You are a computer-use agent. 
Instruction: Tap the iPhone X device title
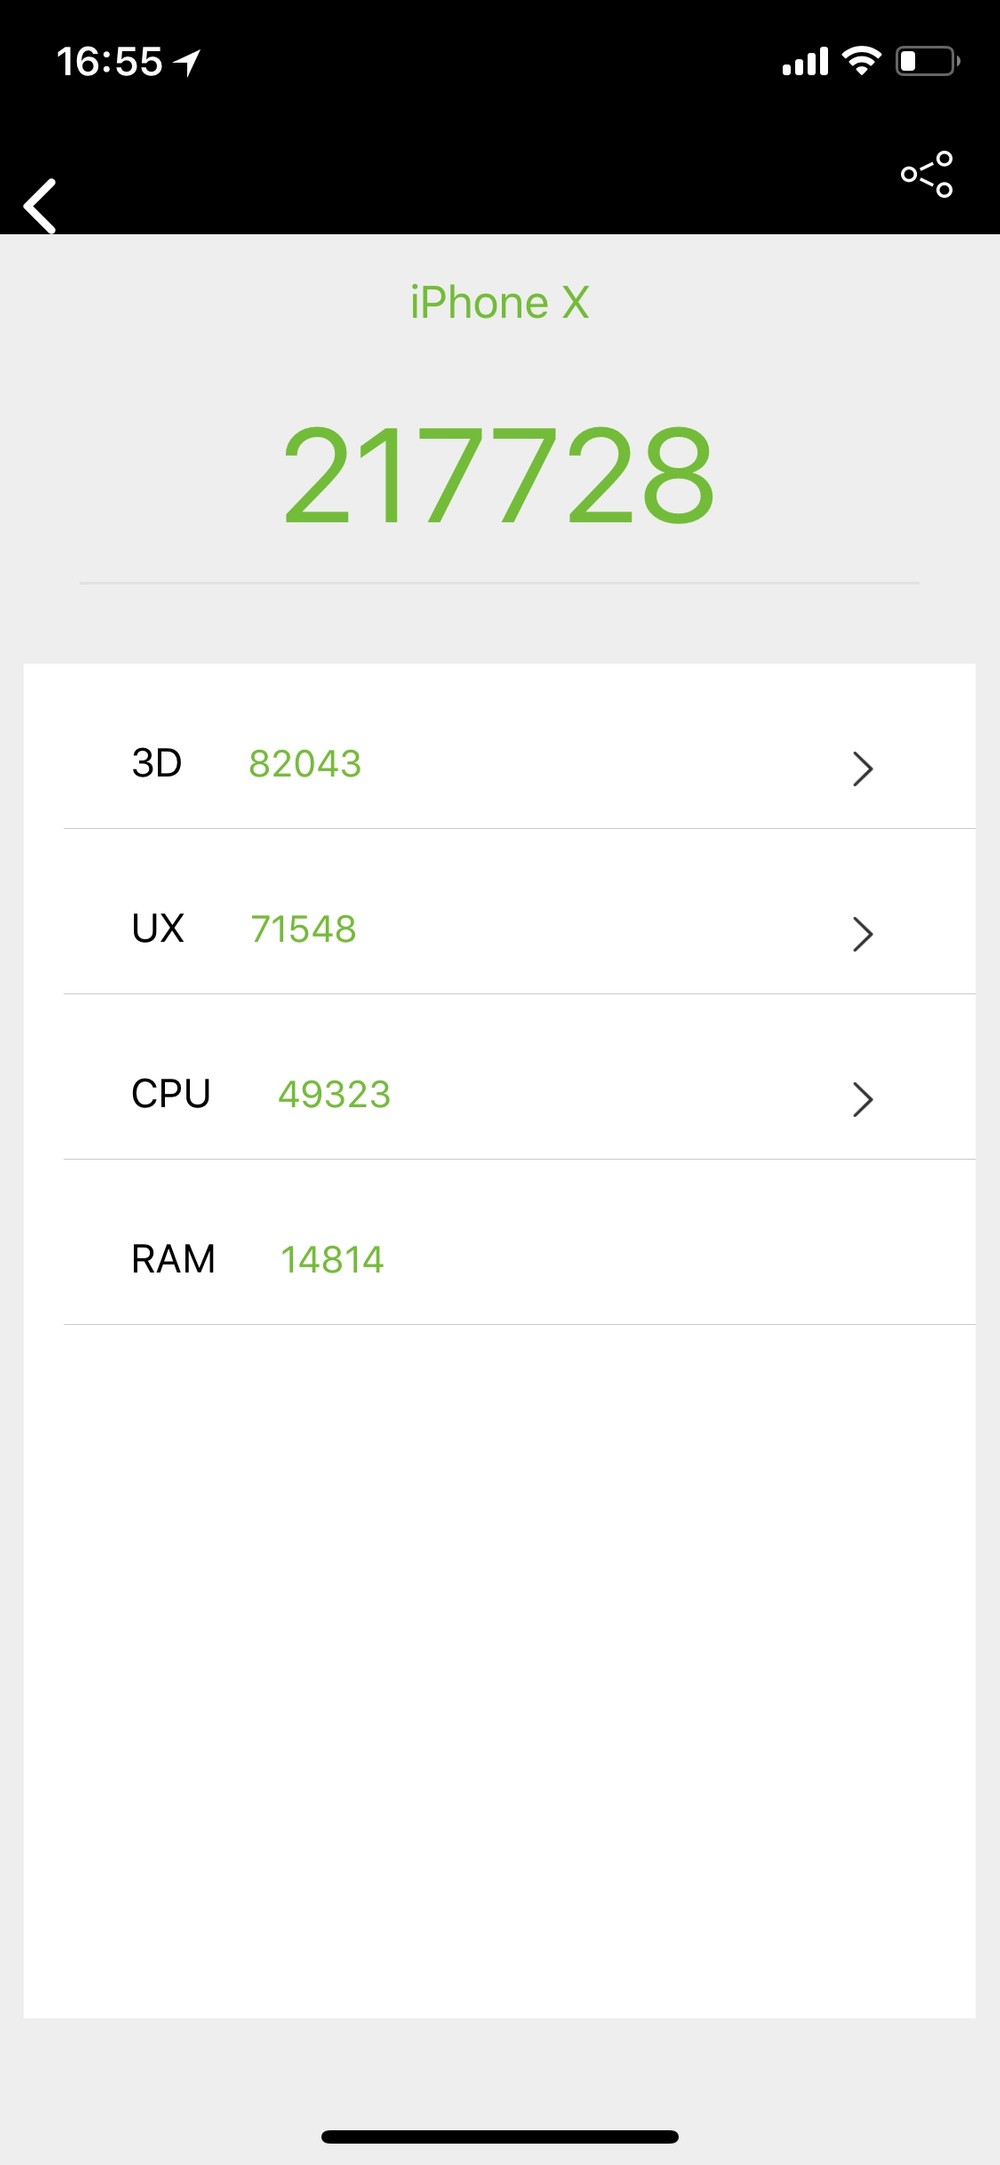(499, 303)
